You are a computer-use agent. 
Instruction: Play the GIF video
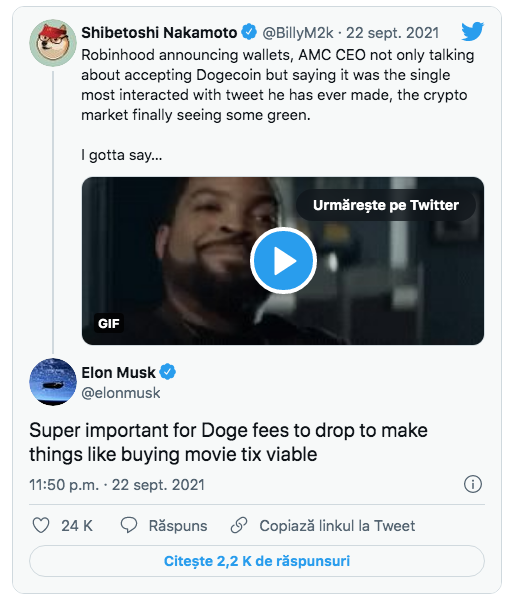click(283, 261)
